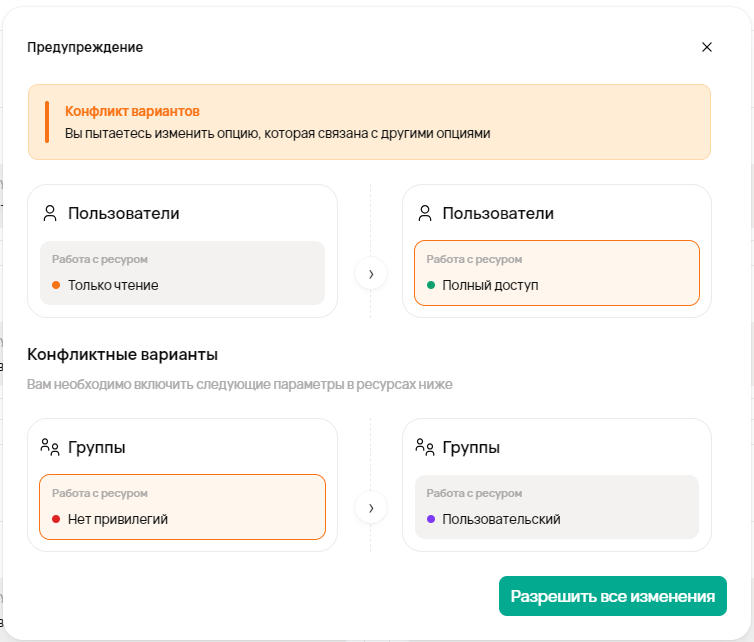754x642 pixels.
Task: Click the red dot beside Нет привилегий
Action: point(56,519)
